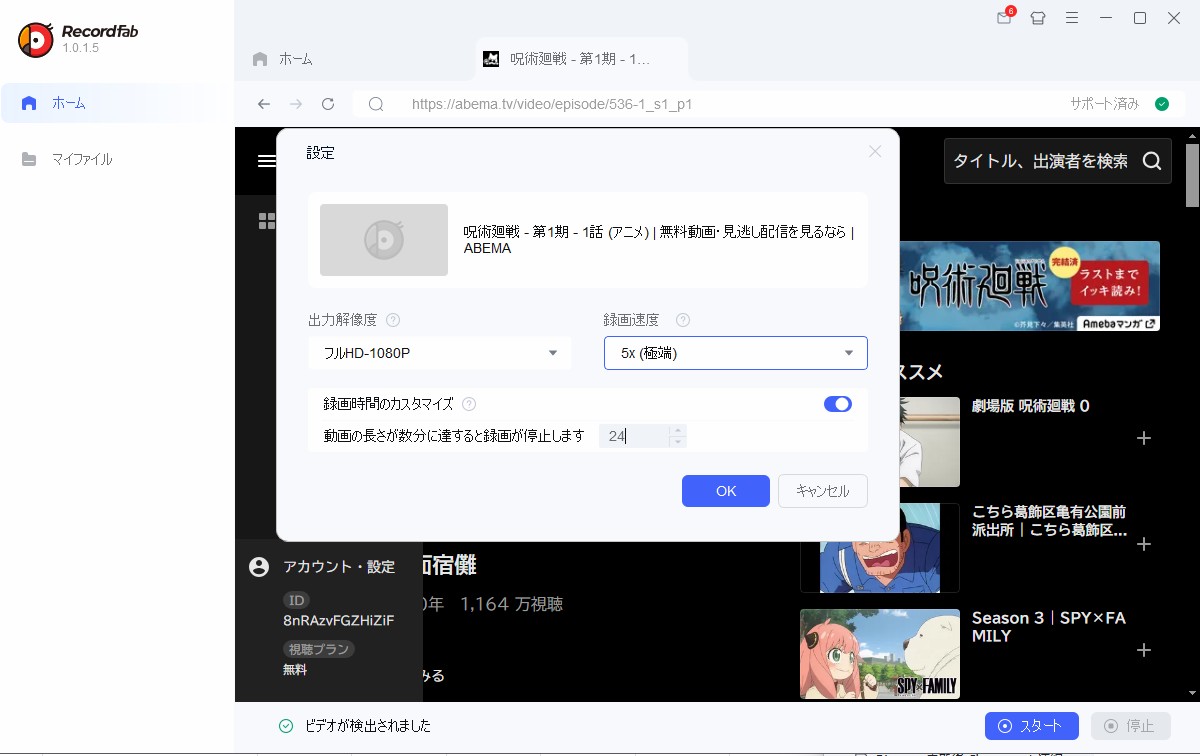Reload the ABEMA page

pyautogui.click(x=328, y=103)
